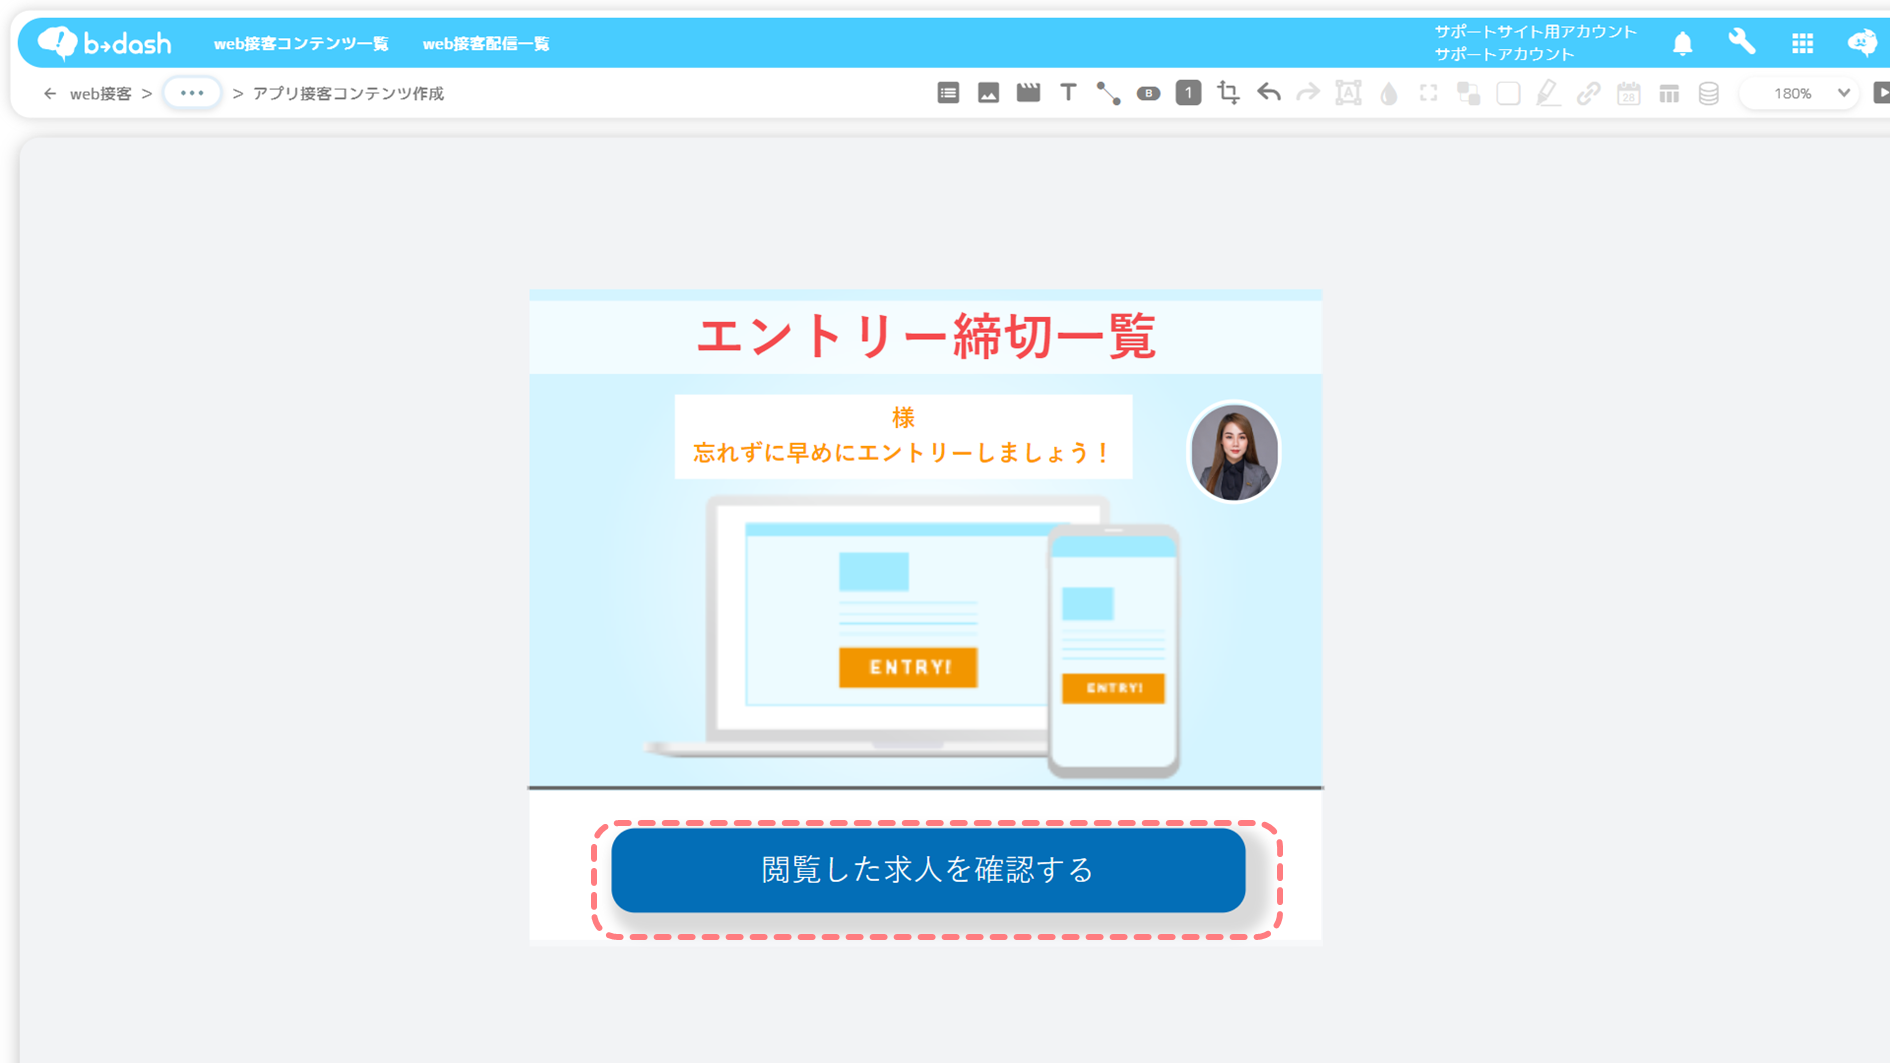The image size is (1890, 1063).
Task: Click the 閲覧した求人を確認する button
Action: [x=928, y=870]
